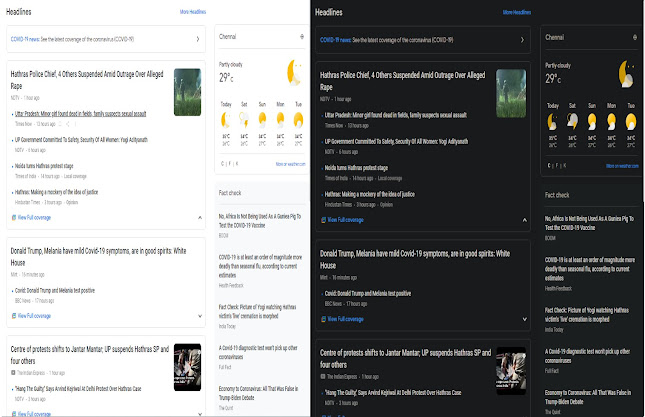Open 'UP Government Committed To Safety' article, light panel
The width and height of the screenshot is (645, 417).
tap(81, 140)
